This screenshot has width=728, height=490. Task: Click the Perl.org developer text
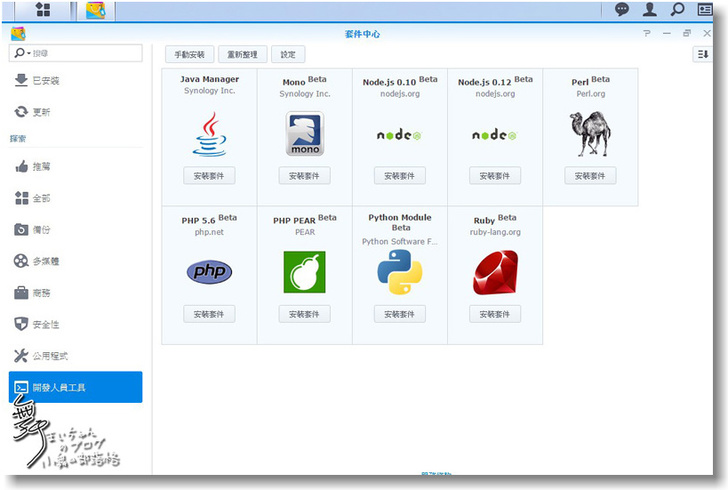click(591, 94)
